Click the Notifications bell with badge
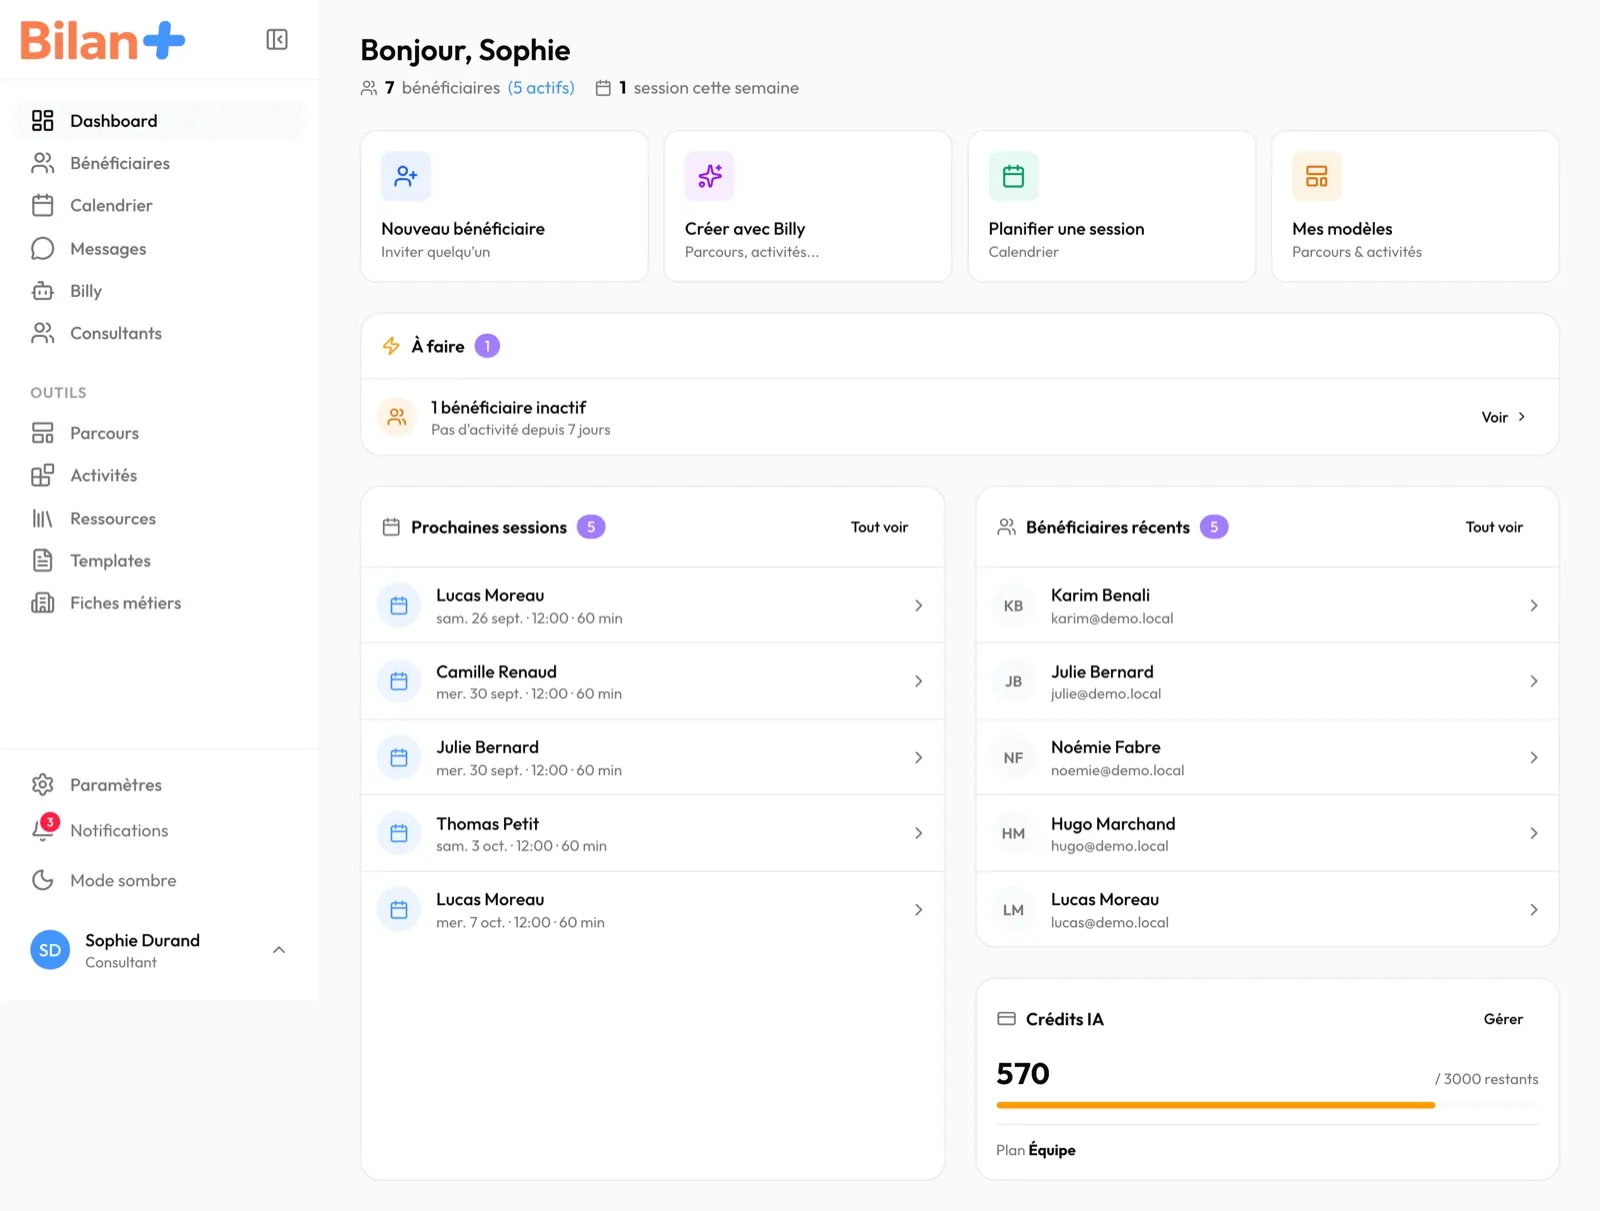Image resolution: width=1600 pixels, height=1211 pixels. (43, 829)
